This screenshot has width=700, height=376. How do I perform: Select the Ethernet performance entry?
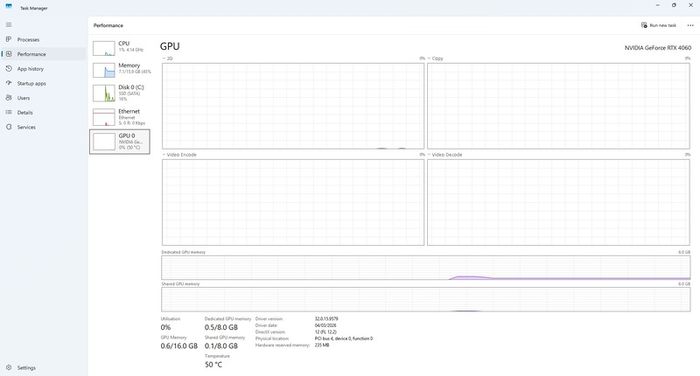pos(120,117)
